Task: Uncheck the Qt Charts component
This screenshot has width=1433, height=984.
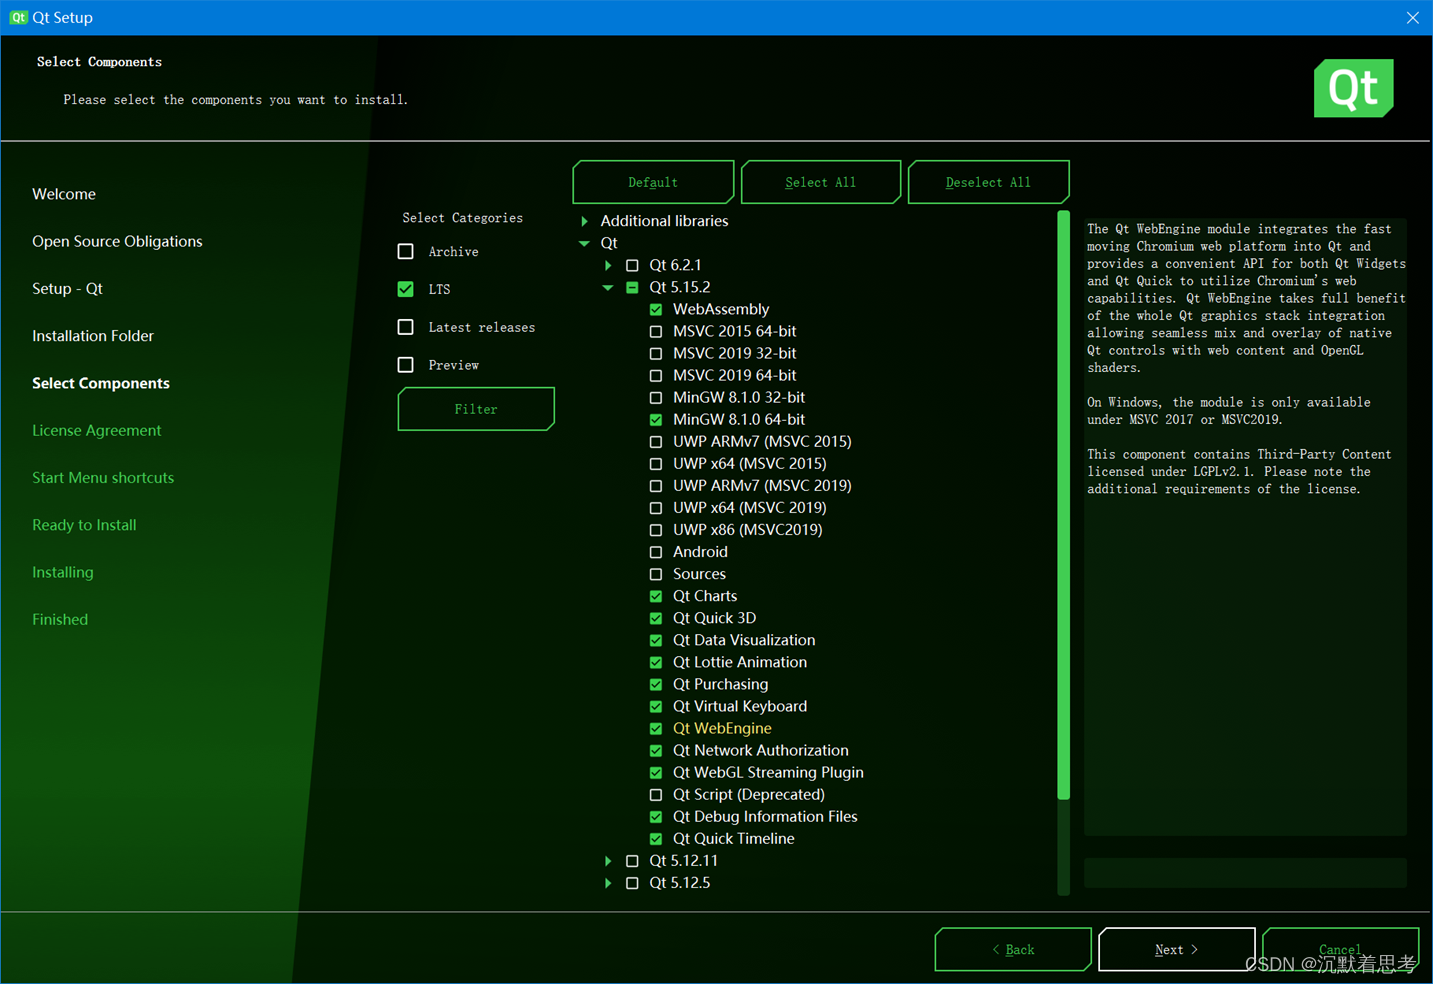Action: (656, 596)
